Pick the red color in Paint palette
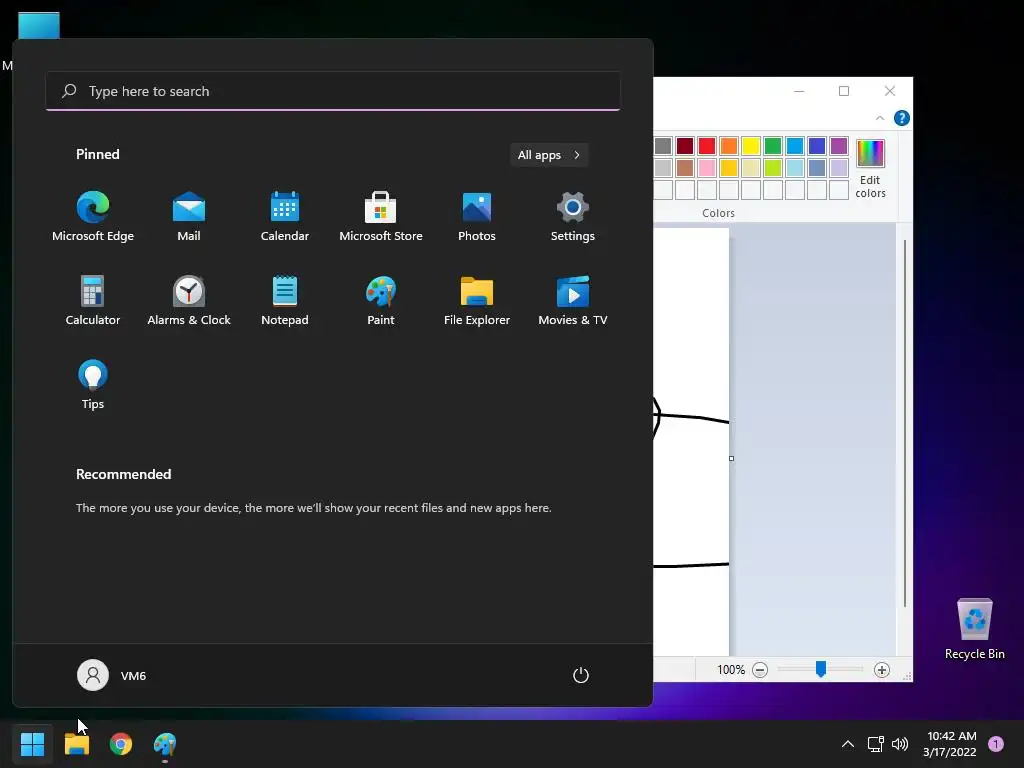 click(707, 146)
